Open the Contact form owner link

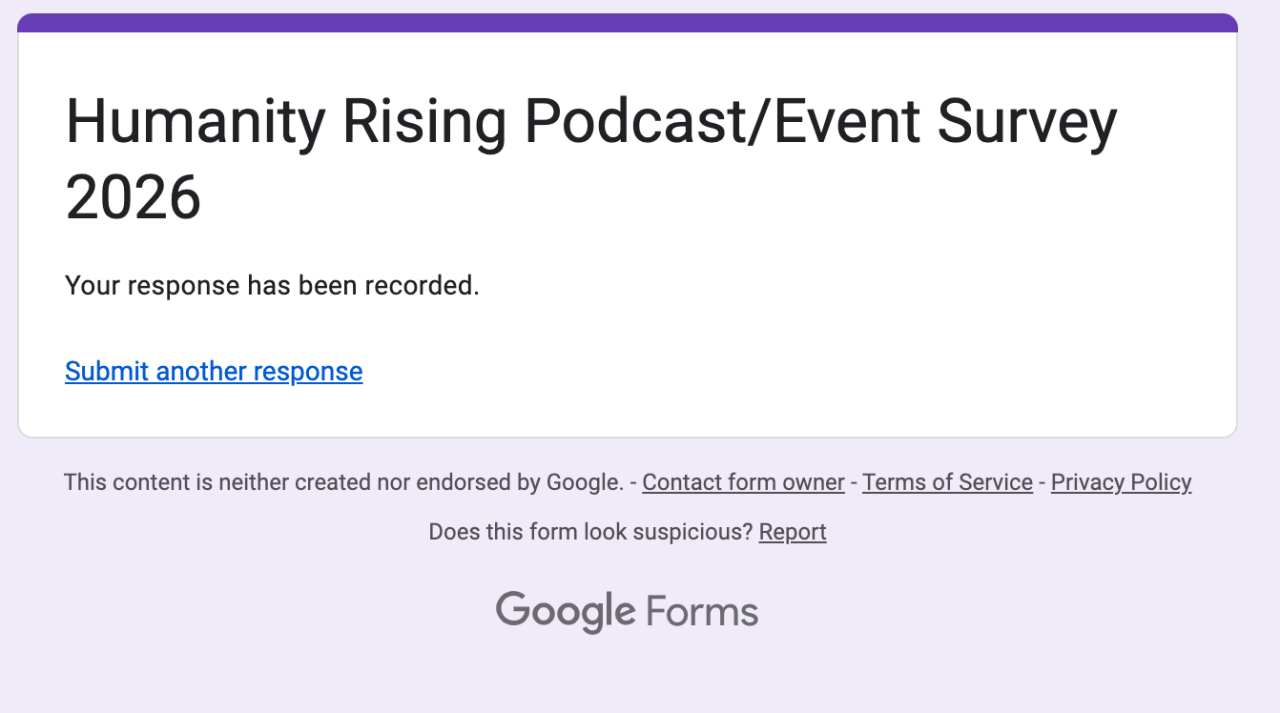click(743, 482)
